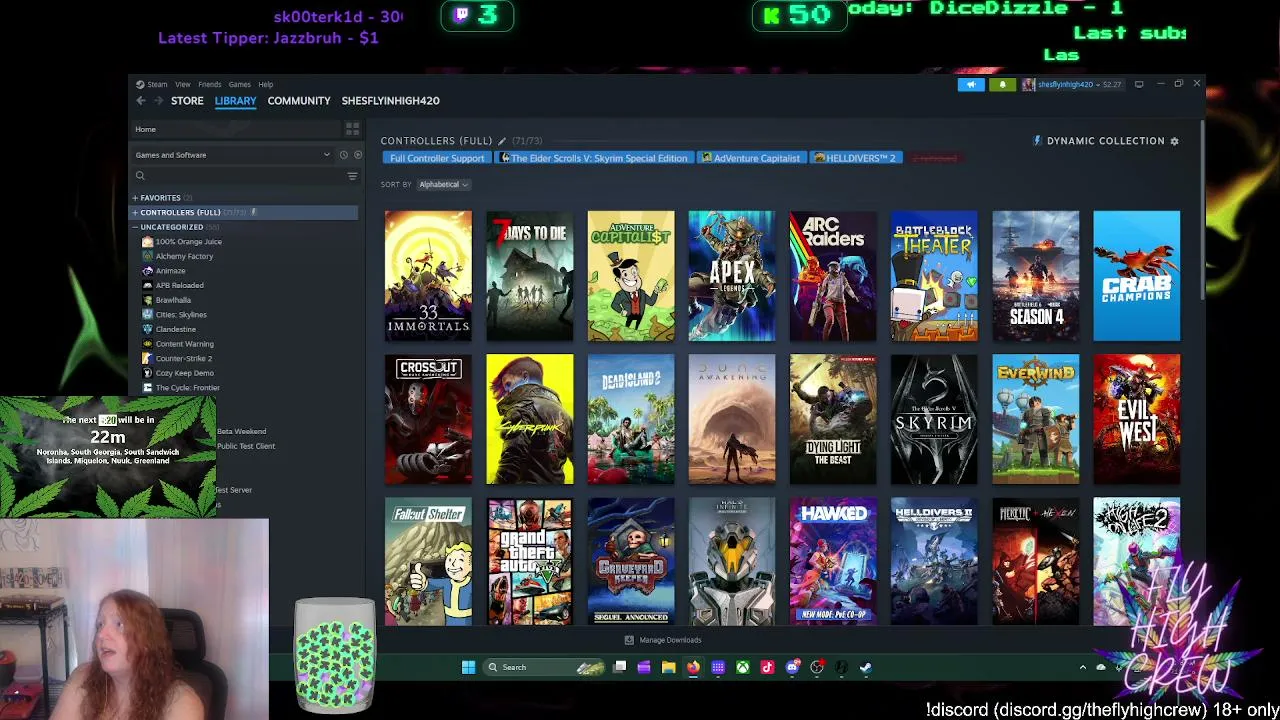Image resolution: width=1280 pixels, height=720 pixels.
Task: Go forward with the Steam forward arrow
Action: point(158,101)
